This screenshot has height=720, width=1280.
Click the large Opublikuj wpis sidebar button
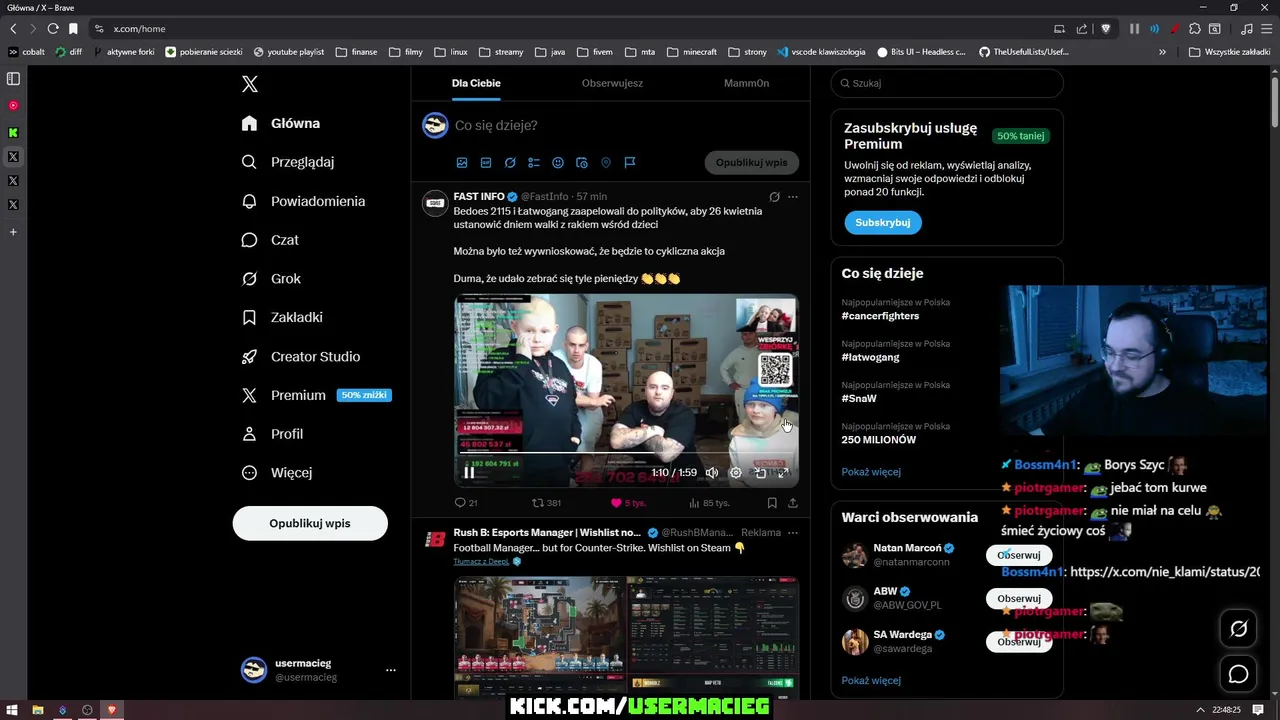click(310, 523)
